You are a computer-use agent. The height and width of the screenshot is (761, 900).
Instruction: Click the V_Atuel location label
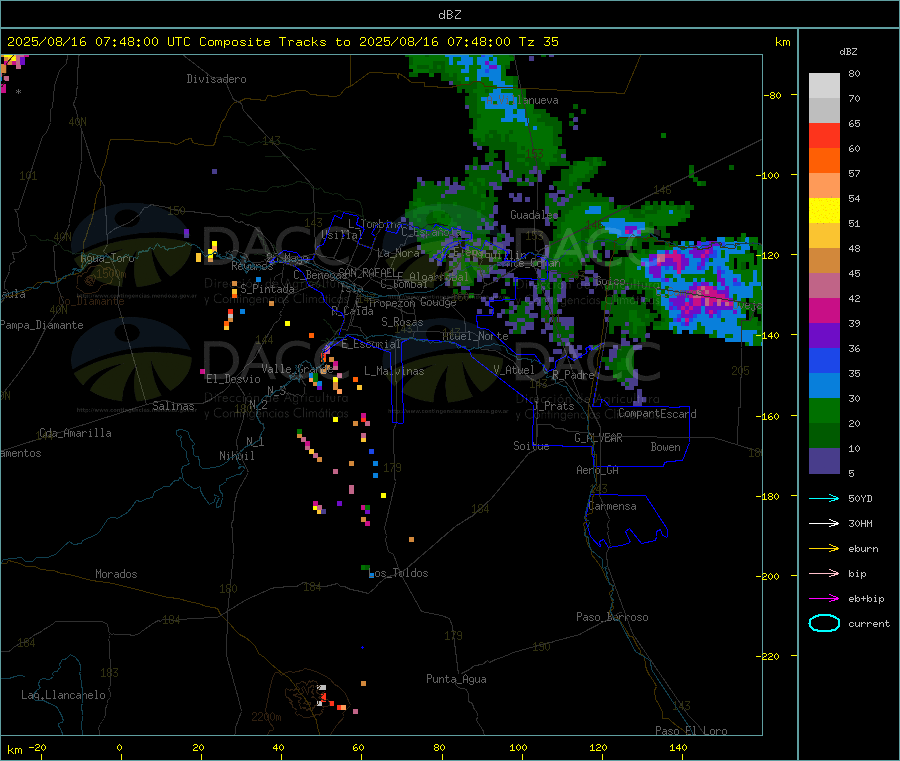pos(514,370)
